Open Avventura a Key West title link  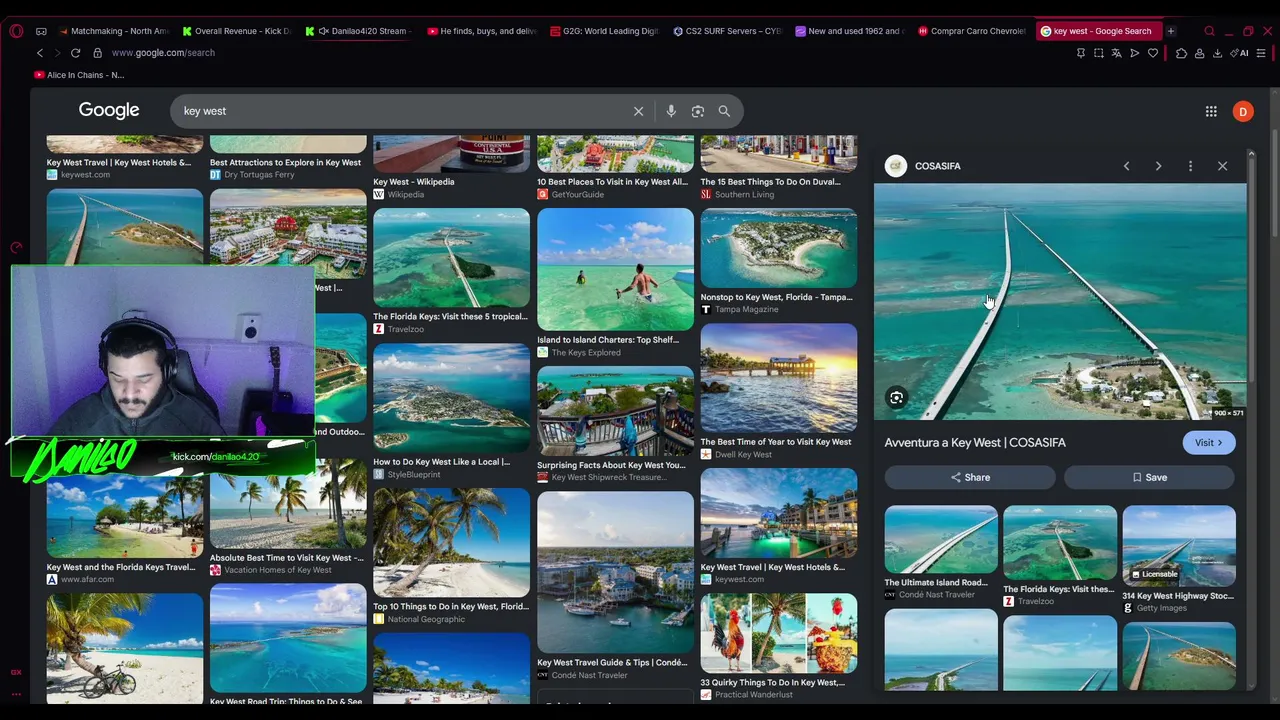(x=975, y=443)
